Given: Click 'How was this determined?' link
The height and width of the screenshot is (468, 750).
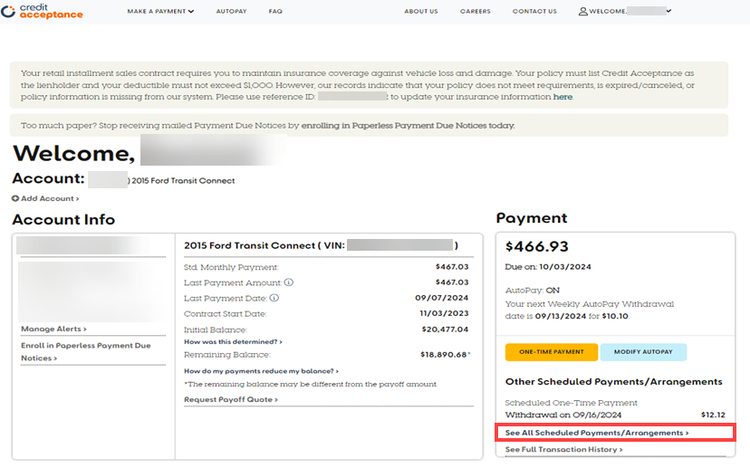Looking at the screenshot, I should click(230, 341).
